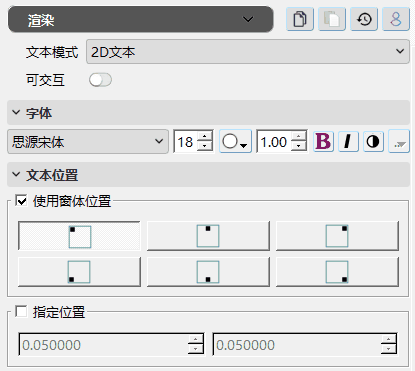Select the bottom-left window position button

[x=79, y=272]
